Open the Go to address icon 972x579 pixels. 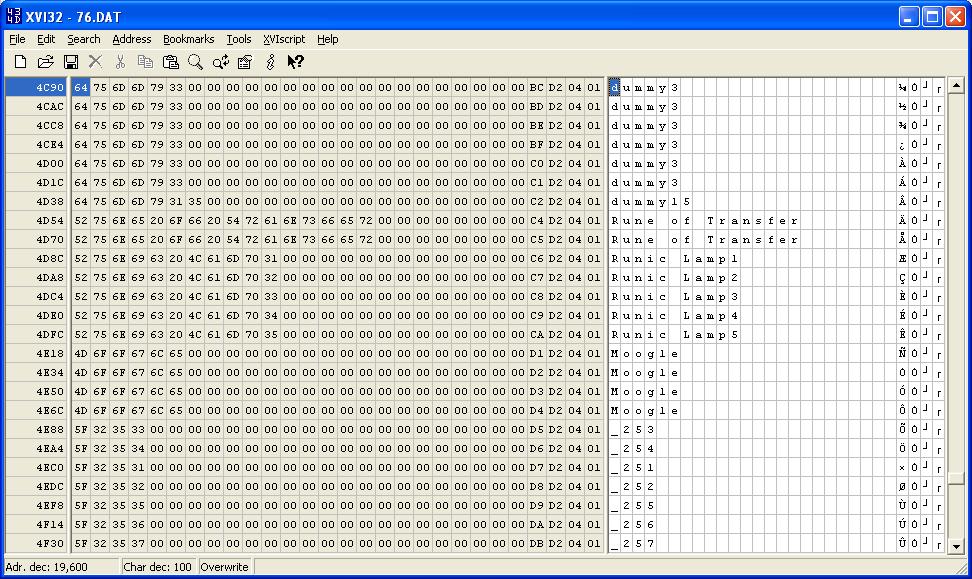pyautogui.click(x=245, y=61)
